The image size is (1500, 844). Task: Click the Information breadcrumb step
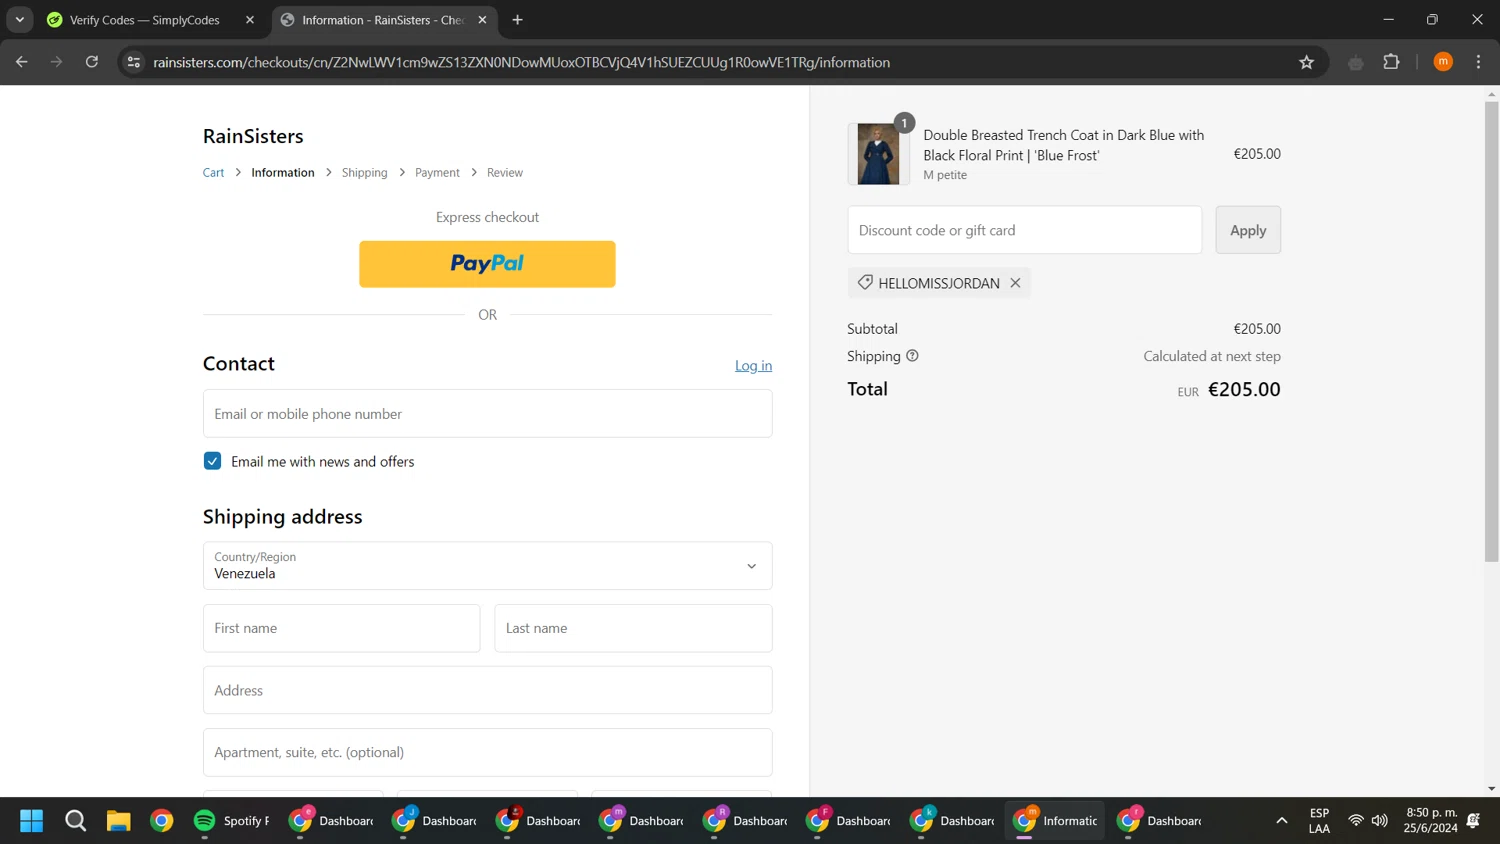pyautogui.click(x=282, y=173)
